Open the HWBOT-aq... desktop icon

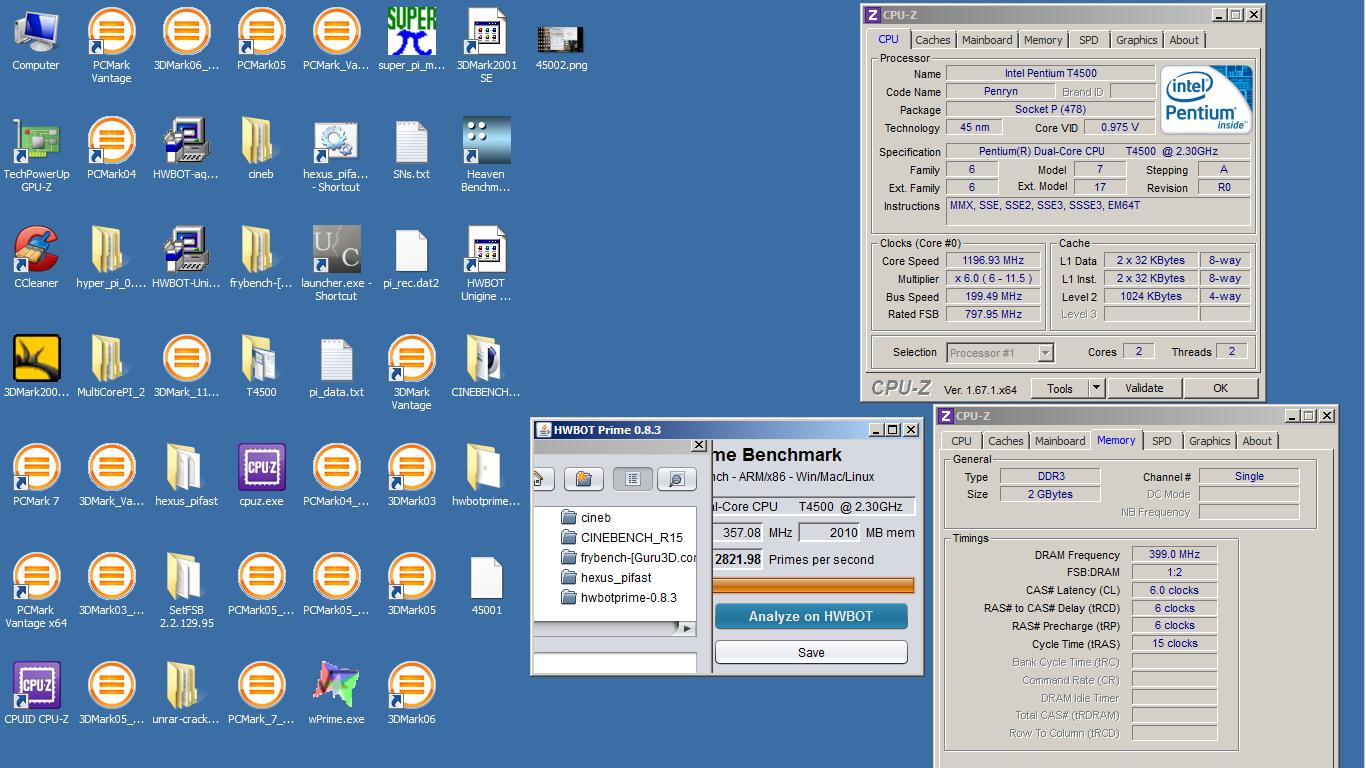pos(186,149)
